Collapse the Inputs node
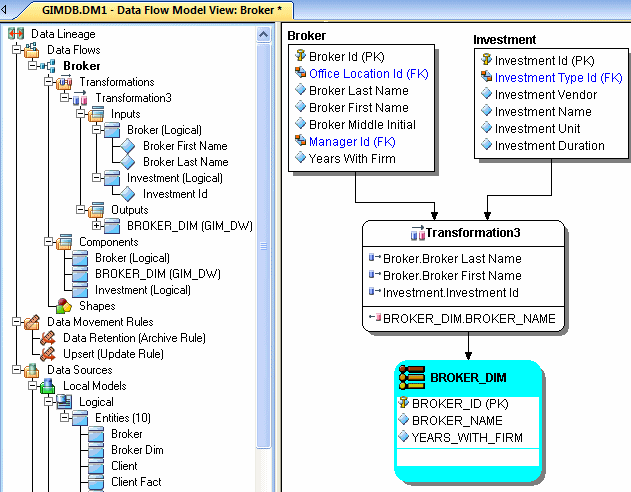This screenshot has width=631, height=492. coord(80,113)
